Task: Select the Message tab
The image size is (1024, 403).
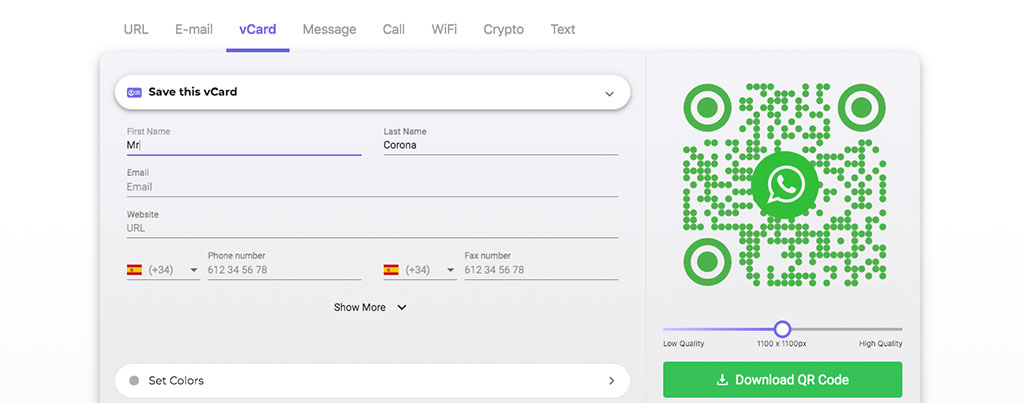Action: pyautogui.click(x=329, y=29)
